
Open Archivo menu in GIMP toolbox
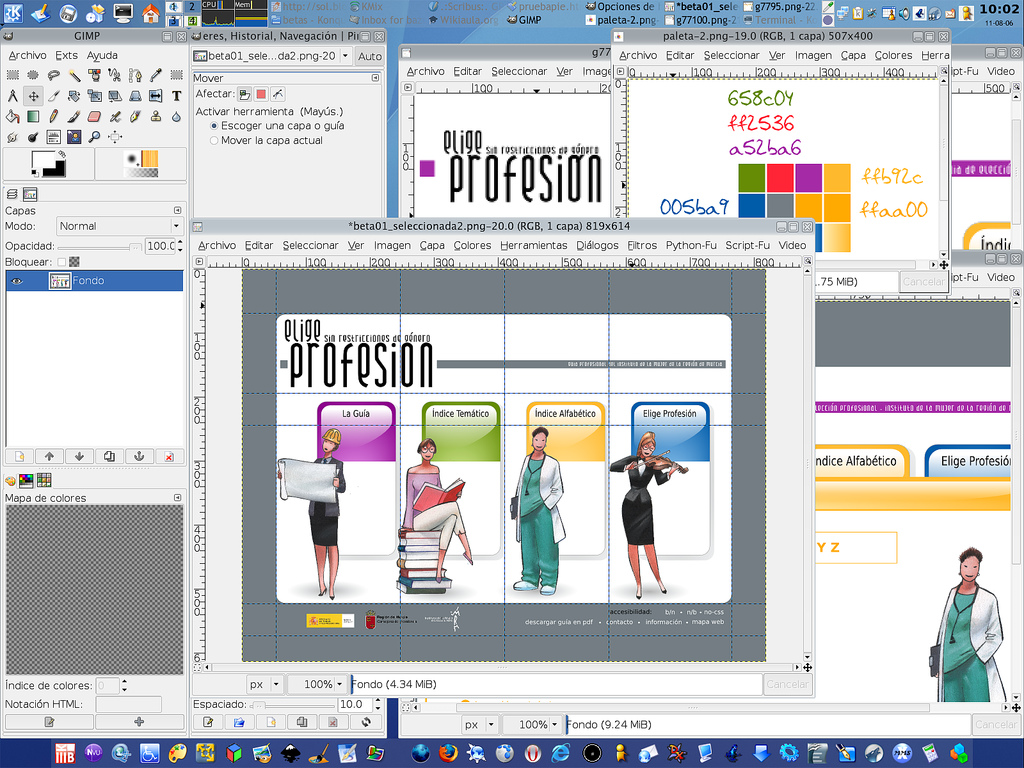27,56
